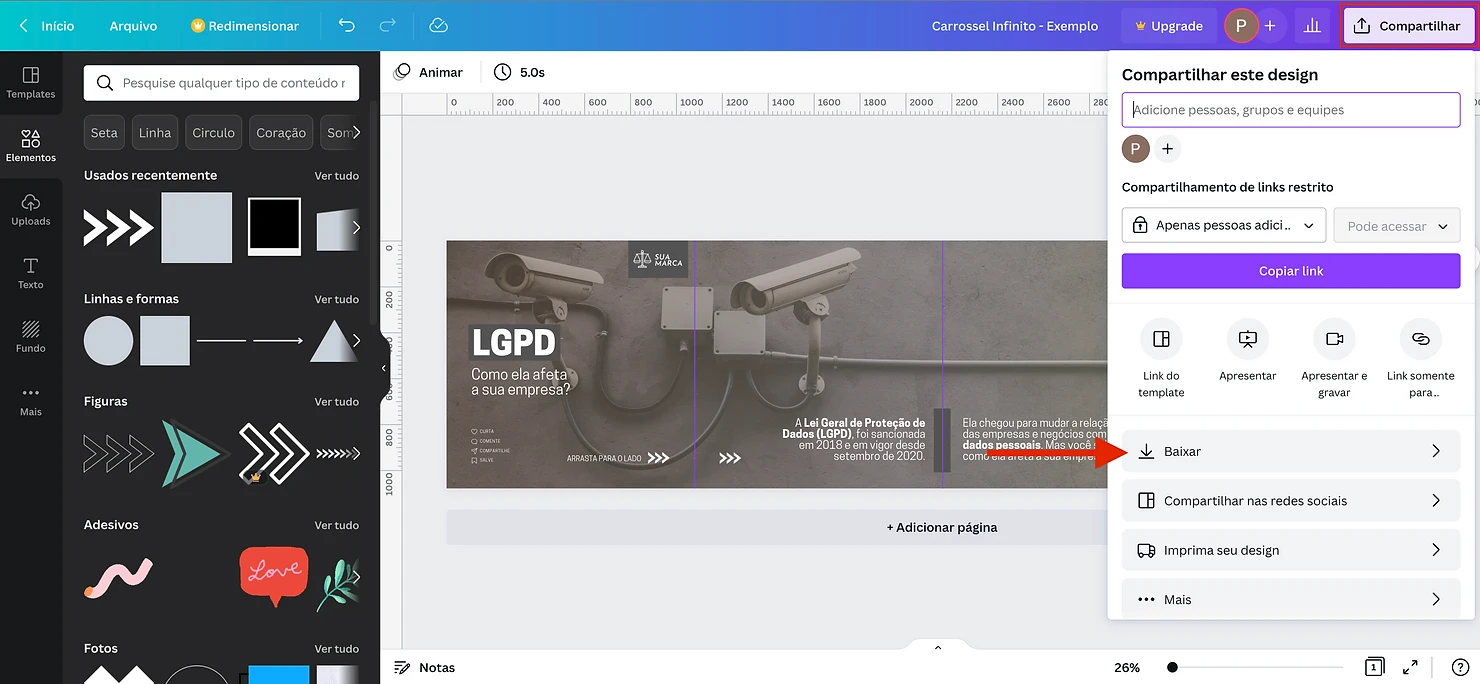
Task: Click Ver tudo for Usados recentemente
Action: click(337, 176)
